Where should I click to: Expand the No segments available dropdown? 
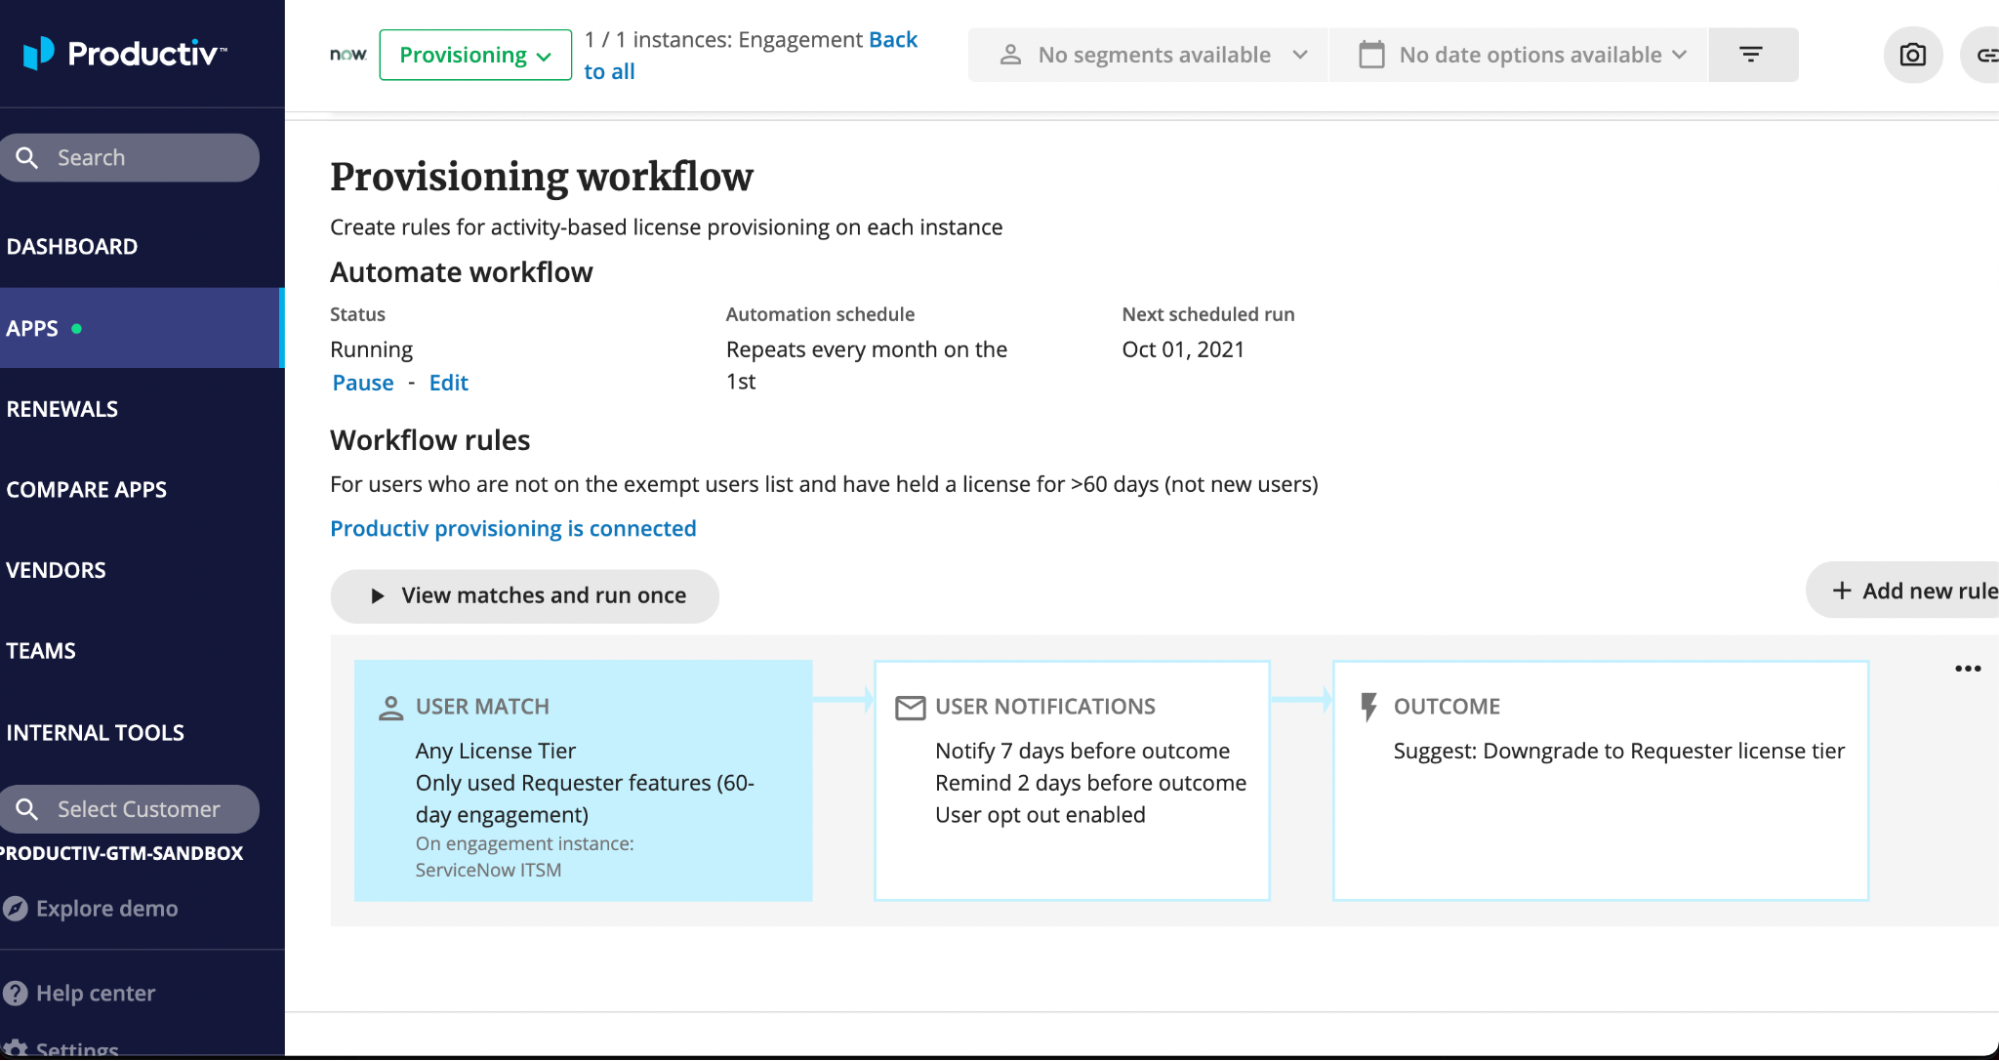[x=1152, y=55]
